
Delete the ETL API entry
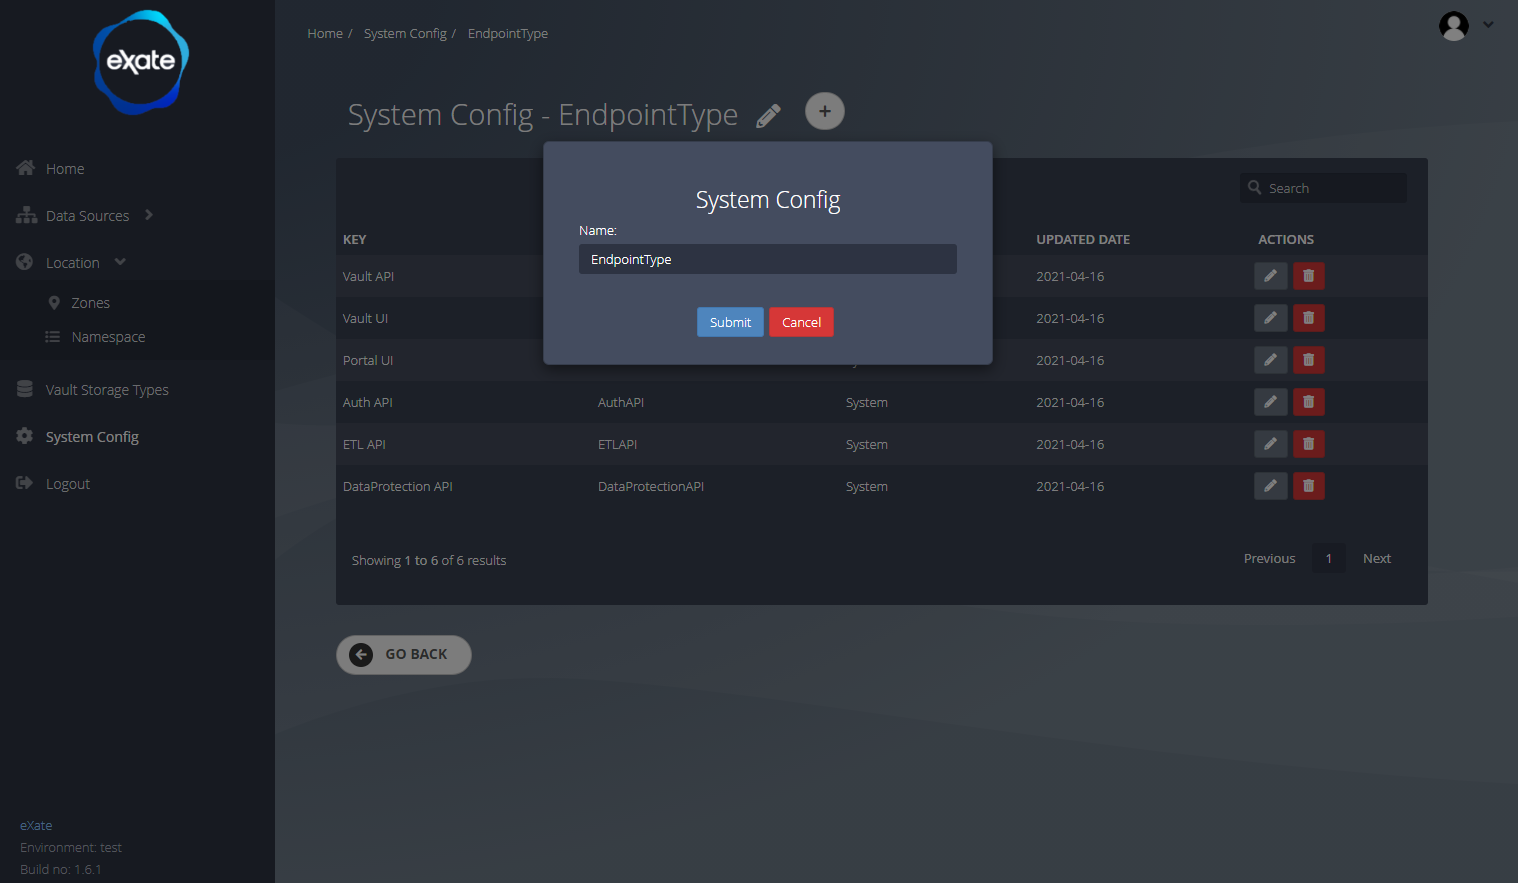click(x=1308, y=444)
